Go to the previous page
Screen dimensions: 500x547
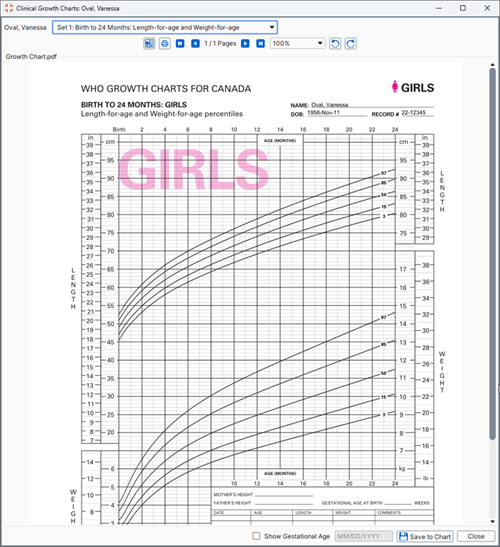point(195,44)
